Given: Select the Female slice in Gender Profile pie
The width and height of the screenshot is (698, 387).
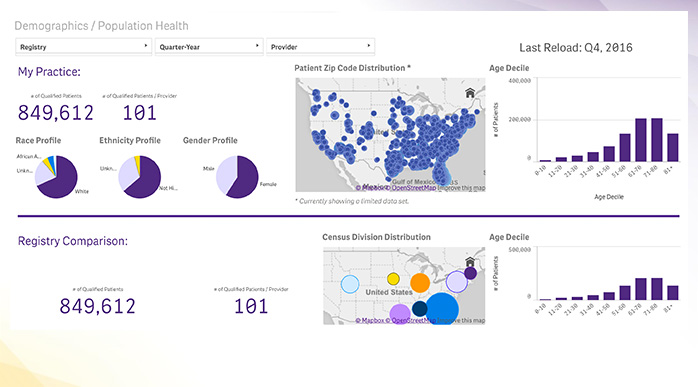Looking at the screenshot, I should (x=245, y=178).
